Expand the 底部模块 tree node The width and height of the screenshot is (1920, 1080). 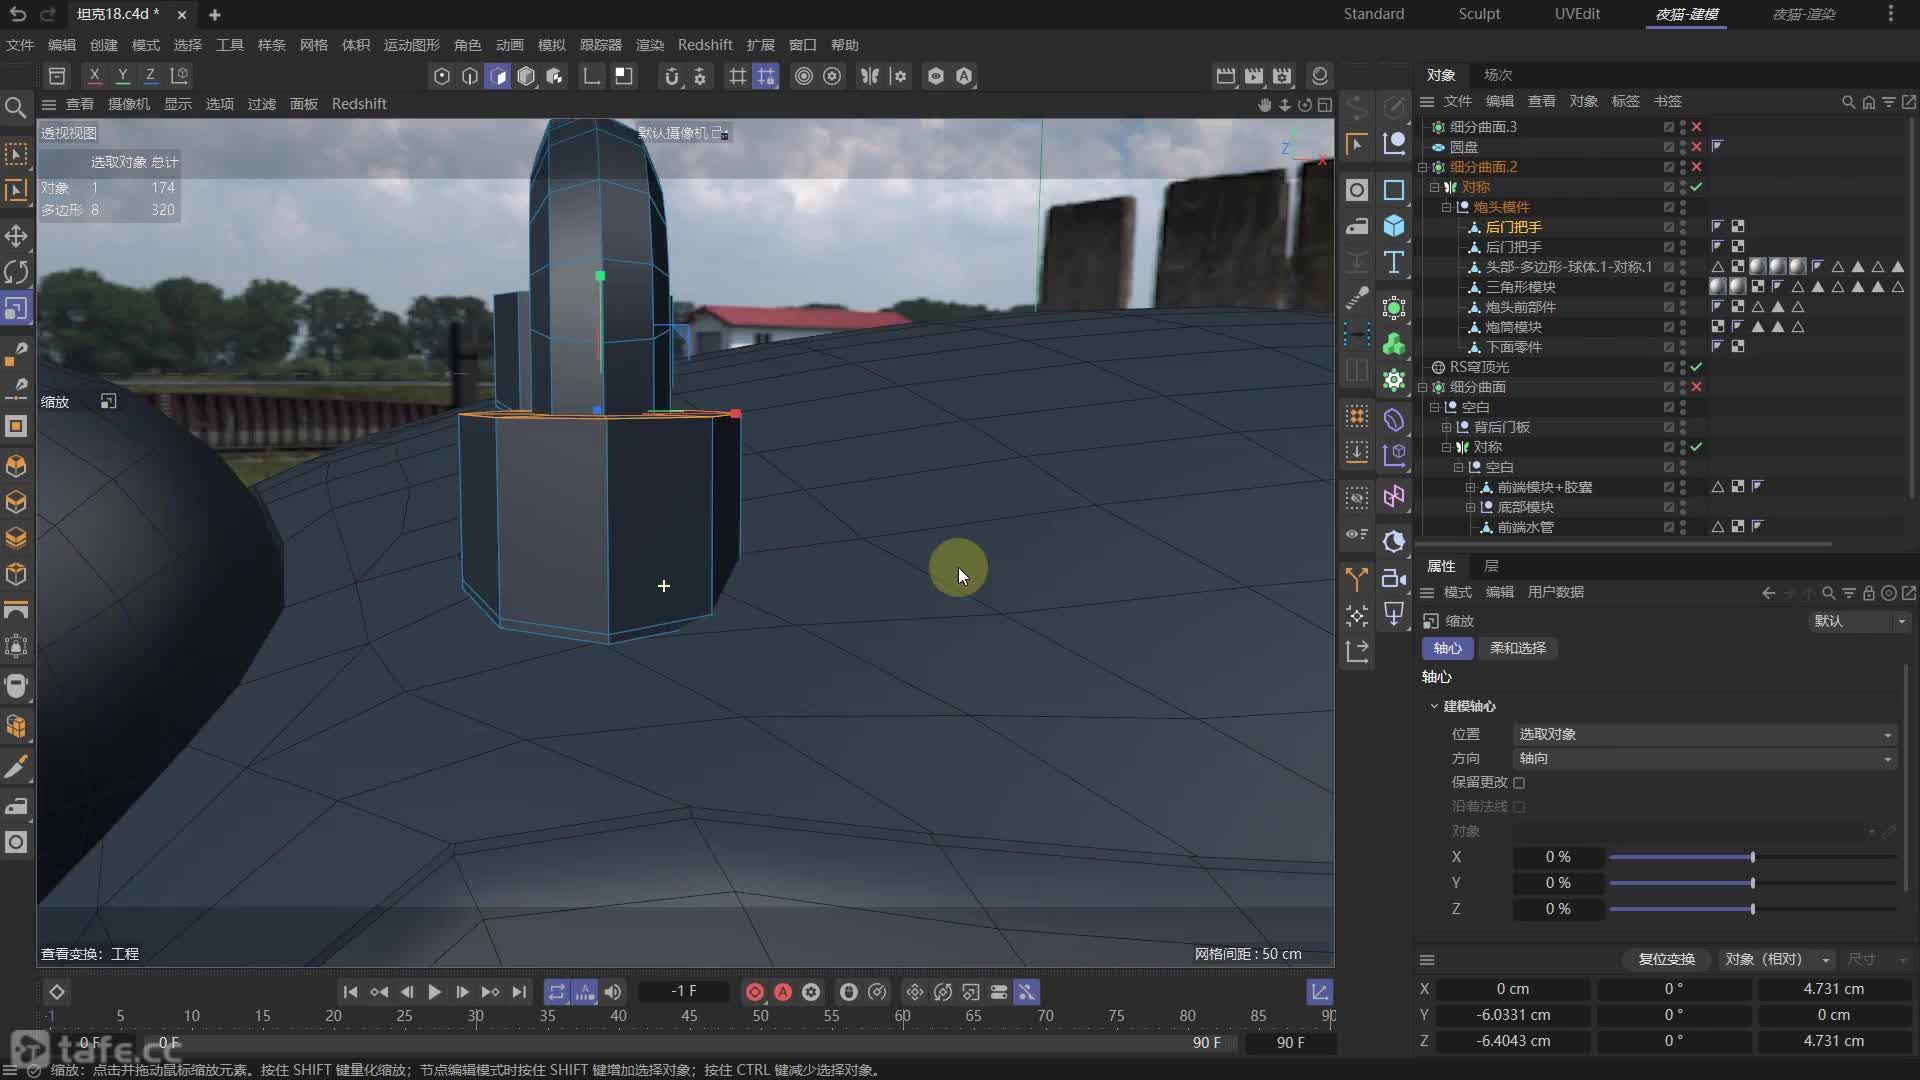click(x=1471, y=507)
